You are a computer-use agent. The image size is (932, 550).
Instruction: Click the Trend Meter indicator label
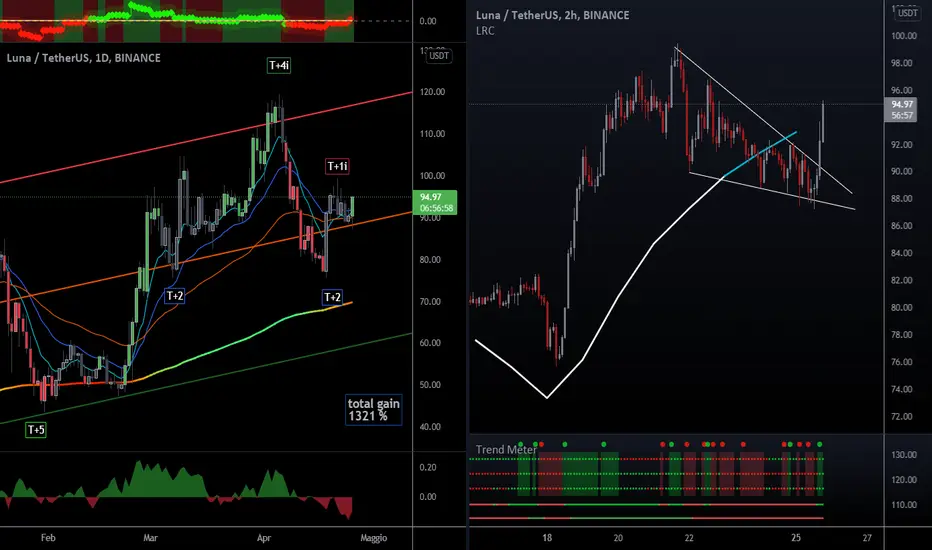pos(506,450)
